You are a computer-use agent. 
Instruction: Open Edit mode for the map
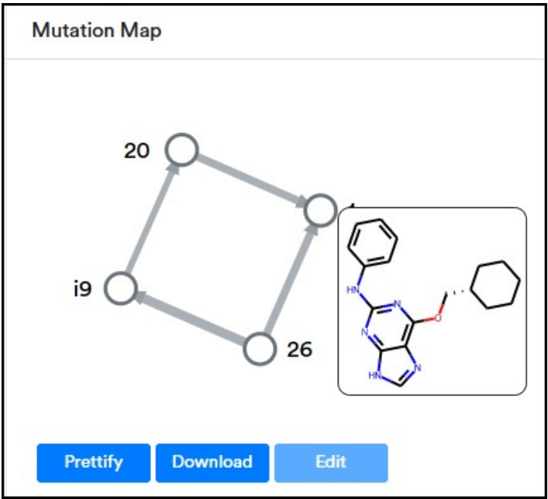(x=331, y=463)
